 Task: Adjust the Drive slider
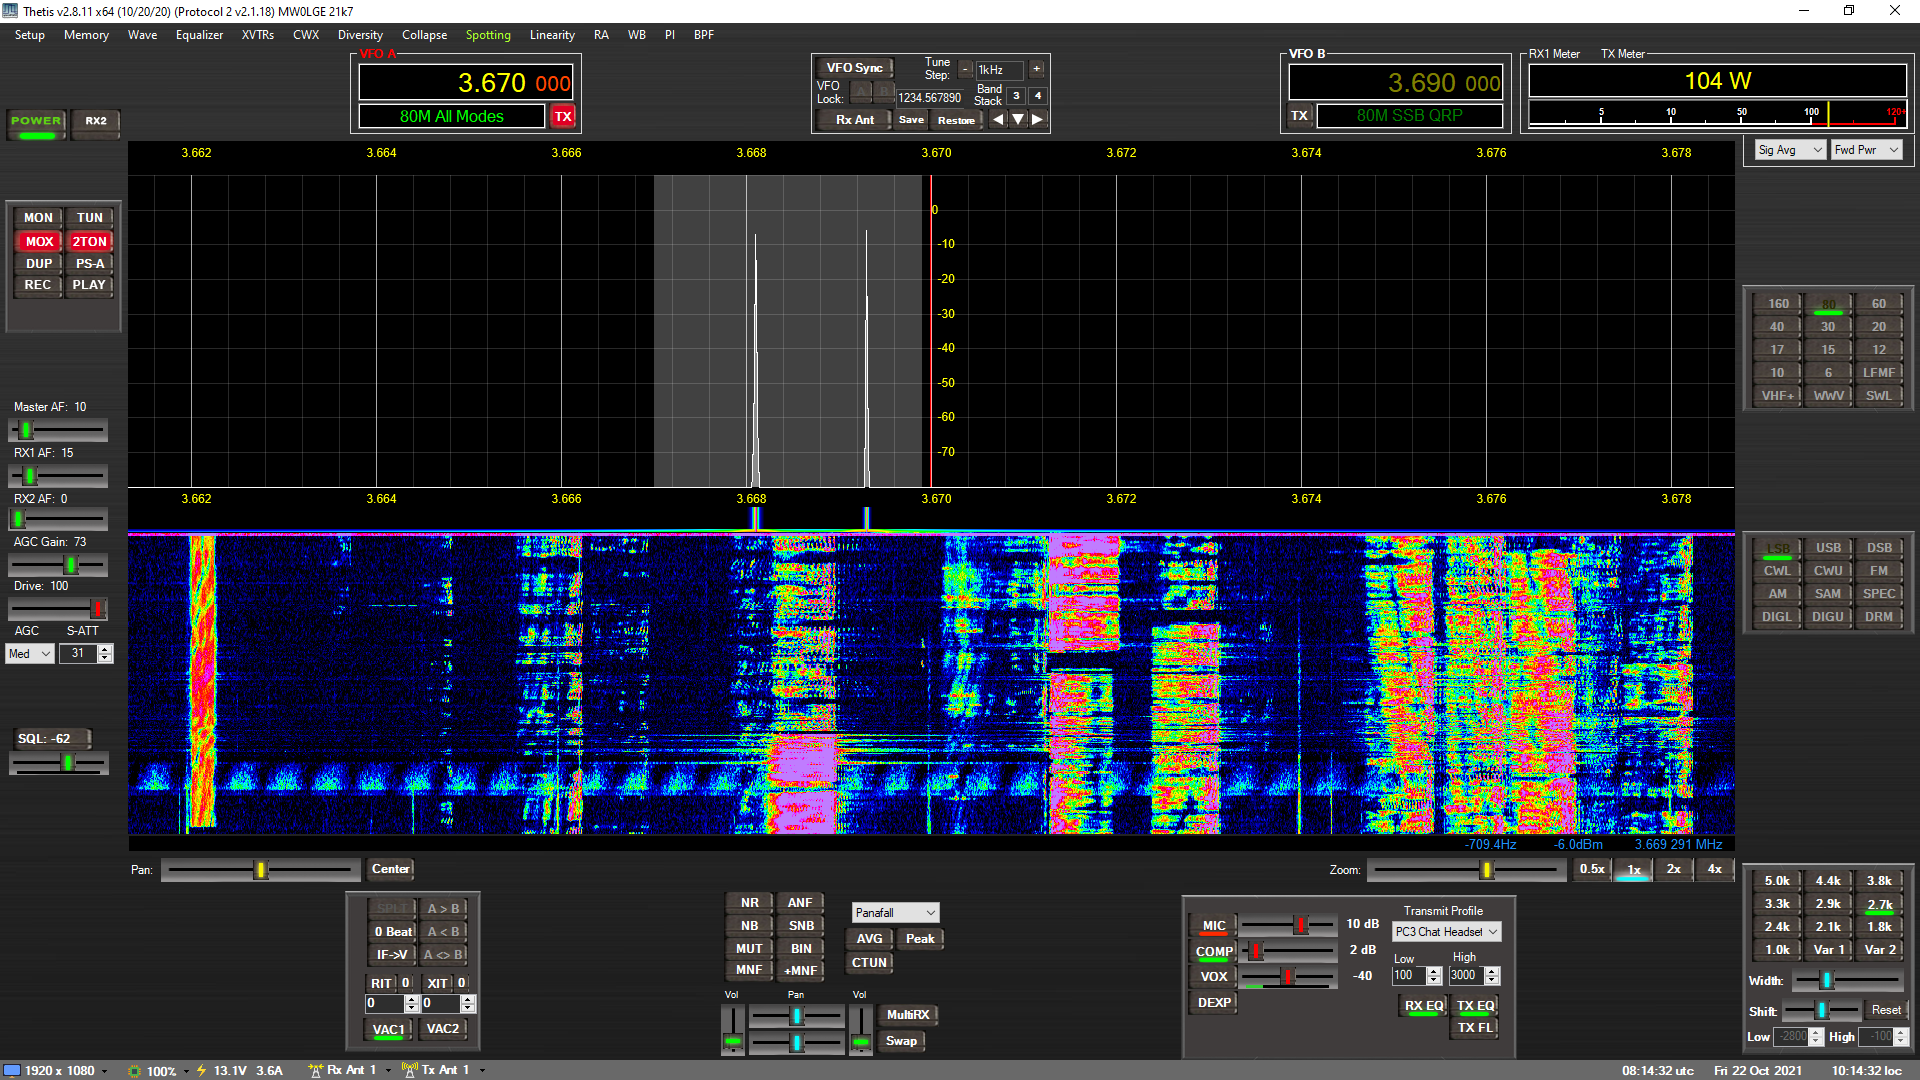(58, 608)
